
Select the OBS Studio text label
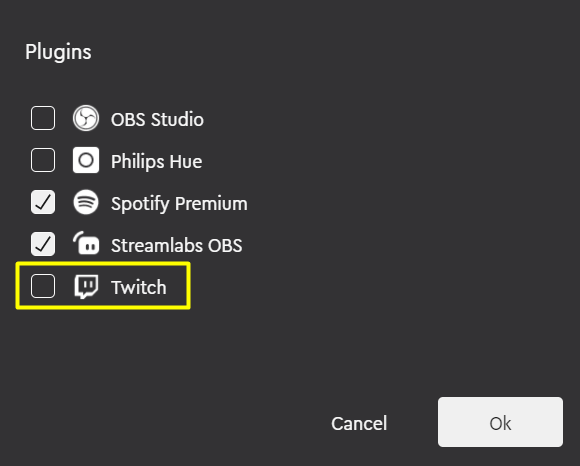point(157,119)
